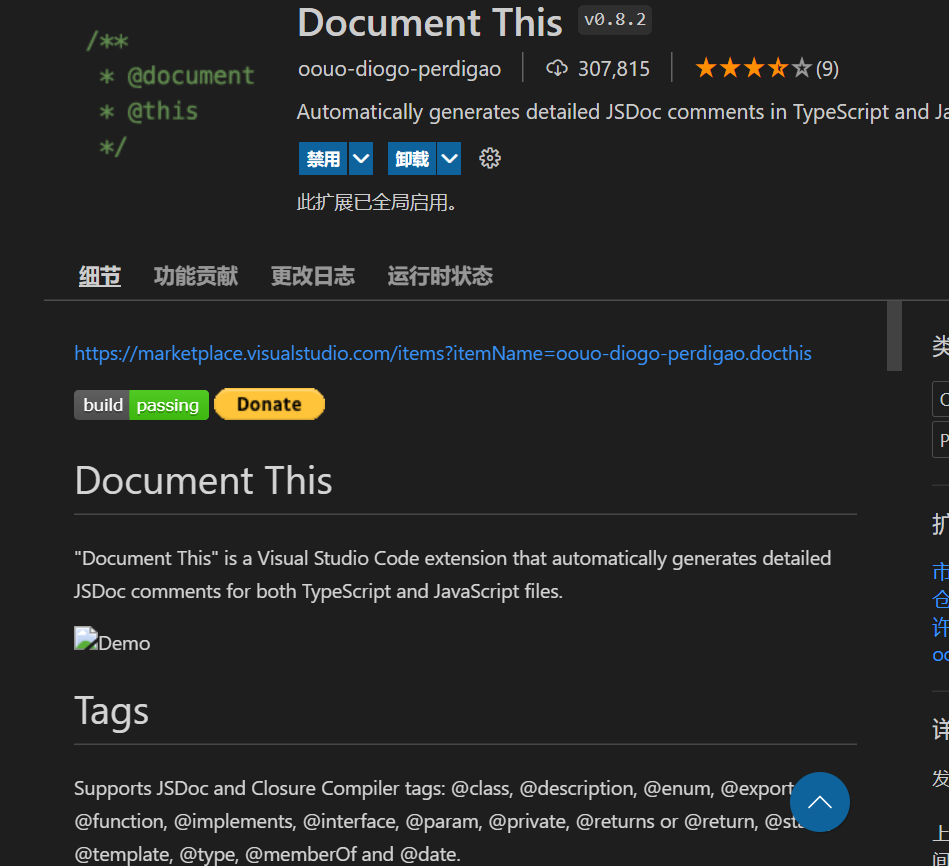The image size is (949, 866).
Task: Click the '此扩展已全局启用。' status text
Action: 376,202
